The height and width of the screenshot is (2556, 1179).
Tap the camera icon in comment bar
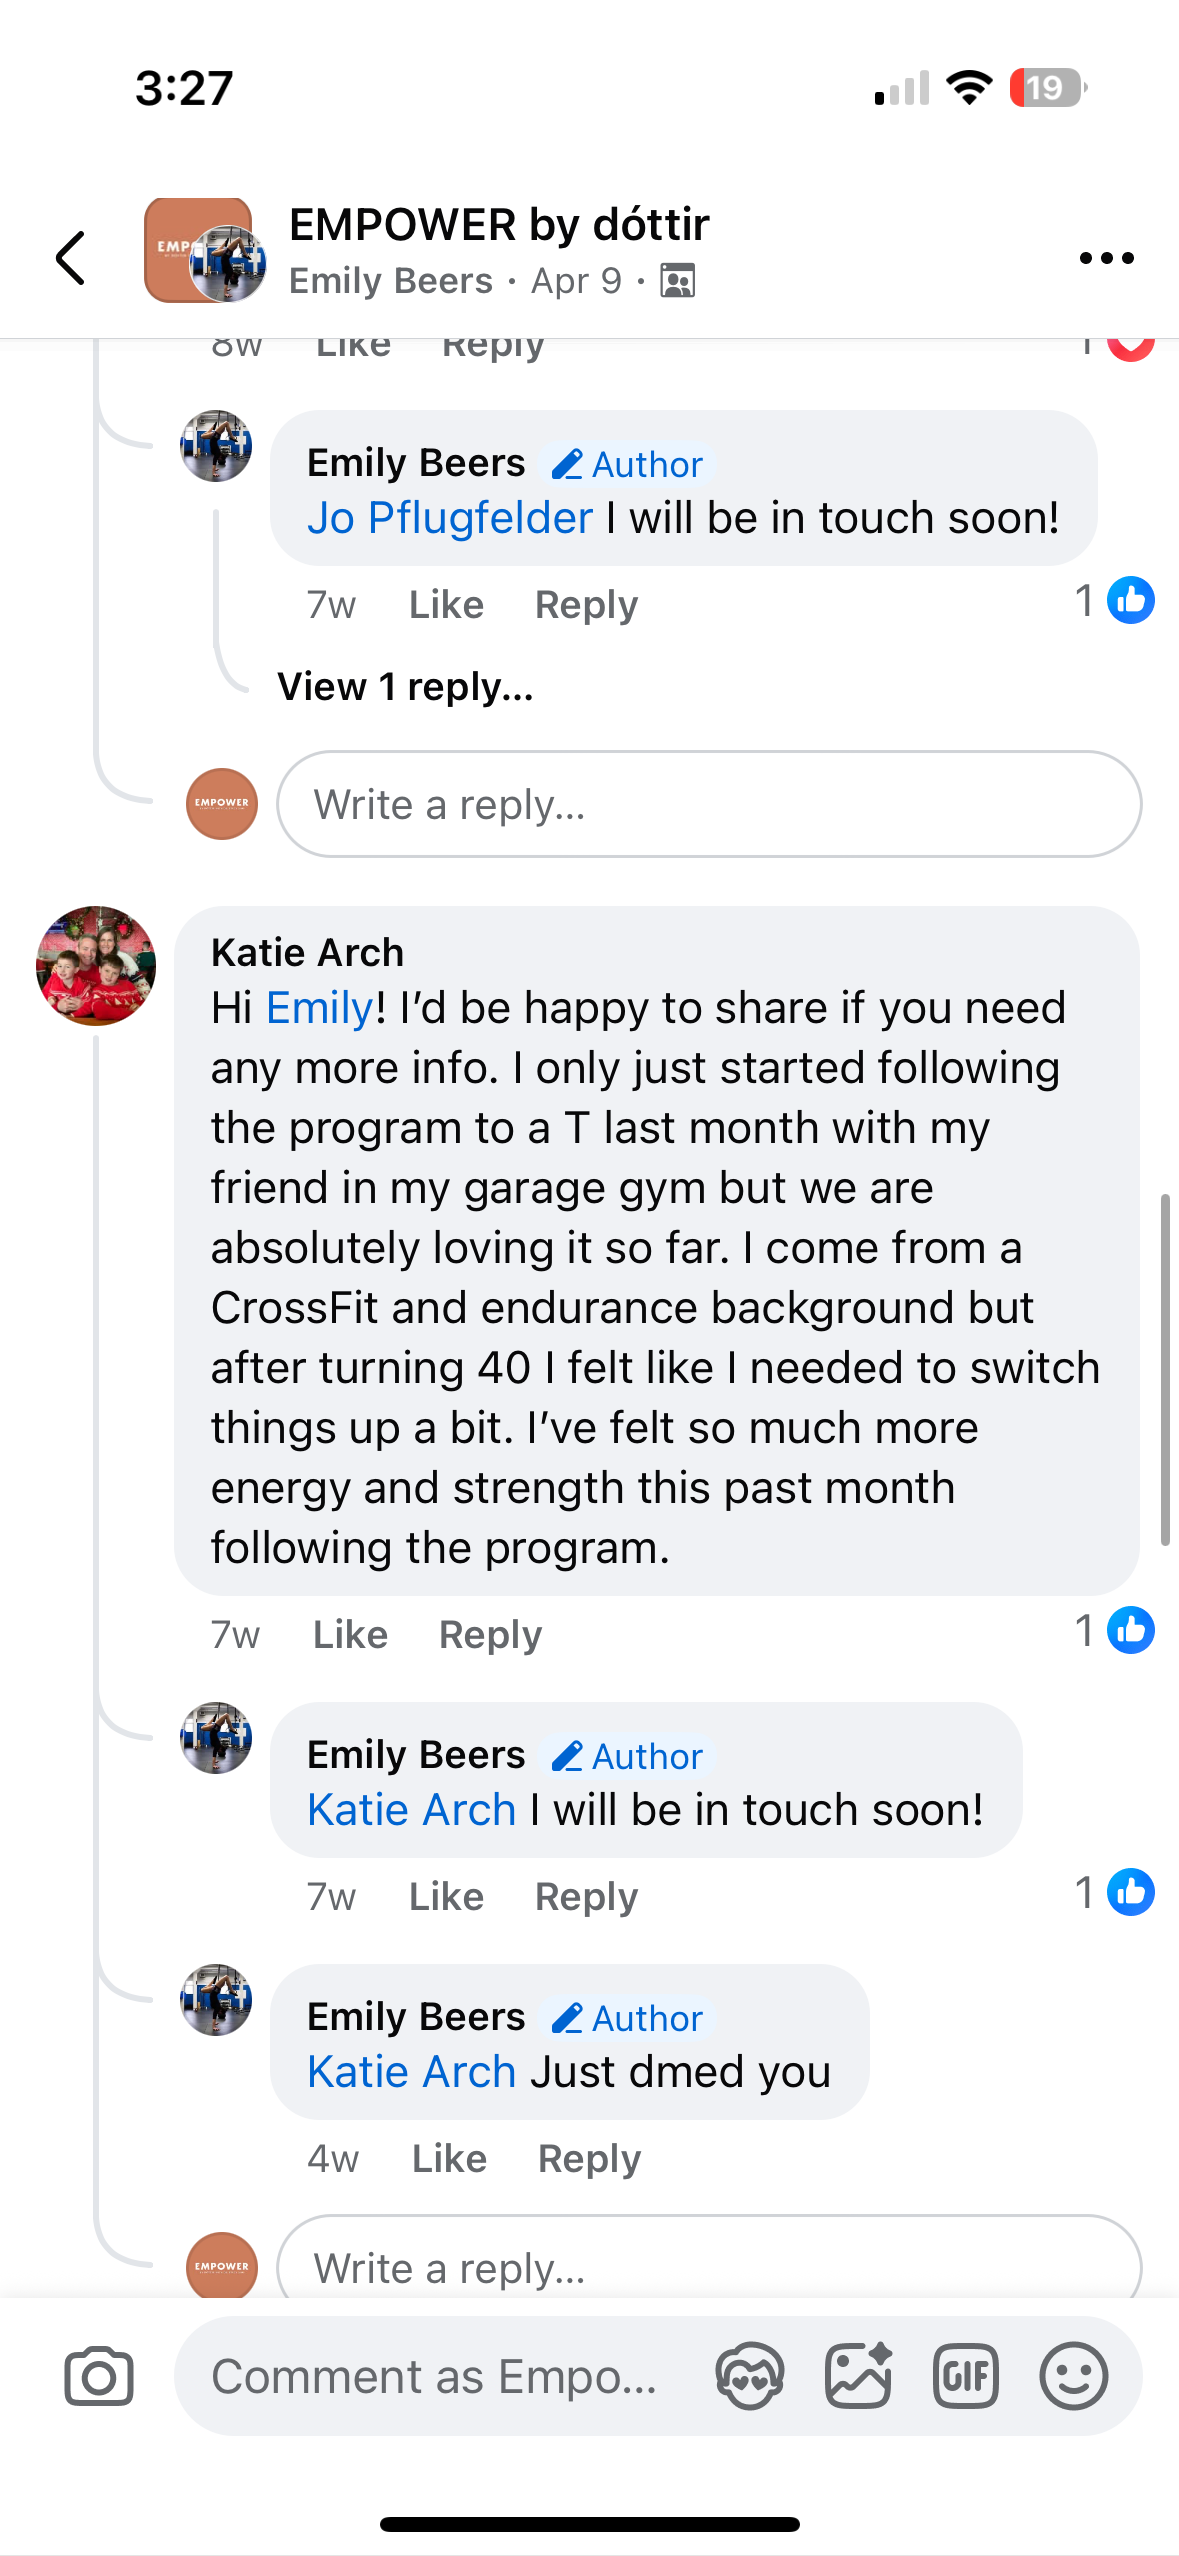click(98, 2375)
